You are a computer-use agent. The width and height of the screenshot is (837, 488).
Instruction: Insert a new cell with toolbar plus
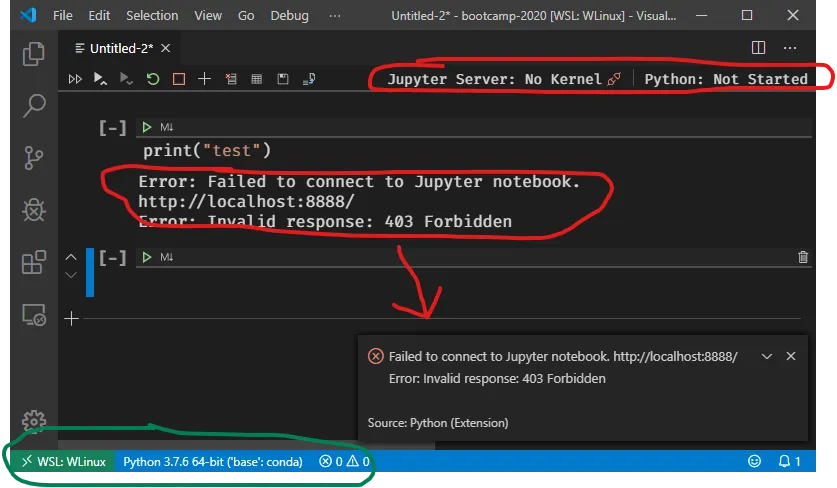pyautogui.click(x=204, y=79)
